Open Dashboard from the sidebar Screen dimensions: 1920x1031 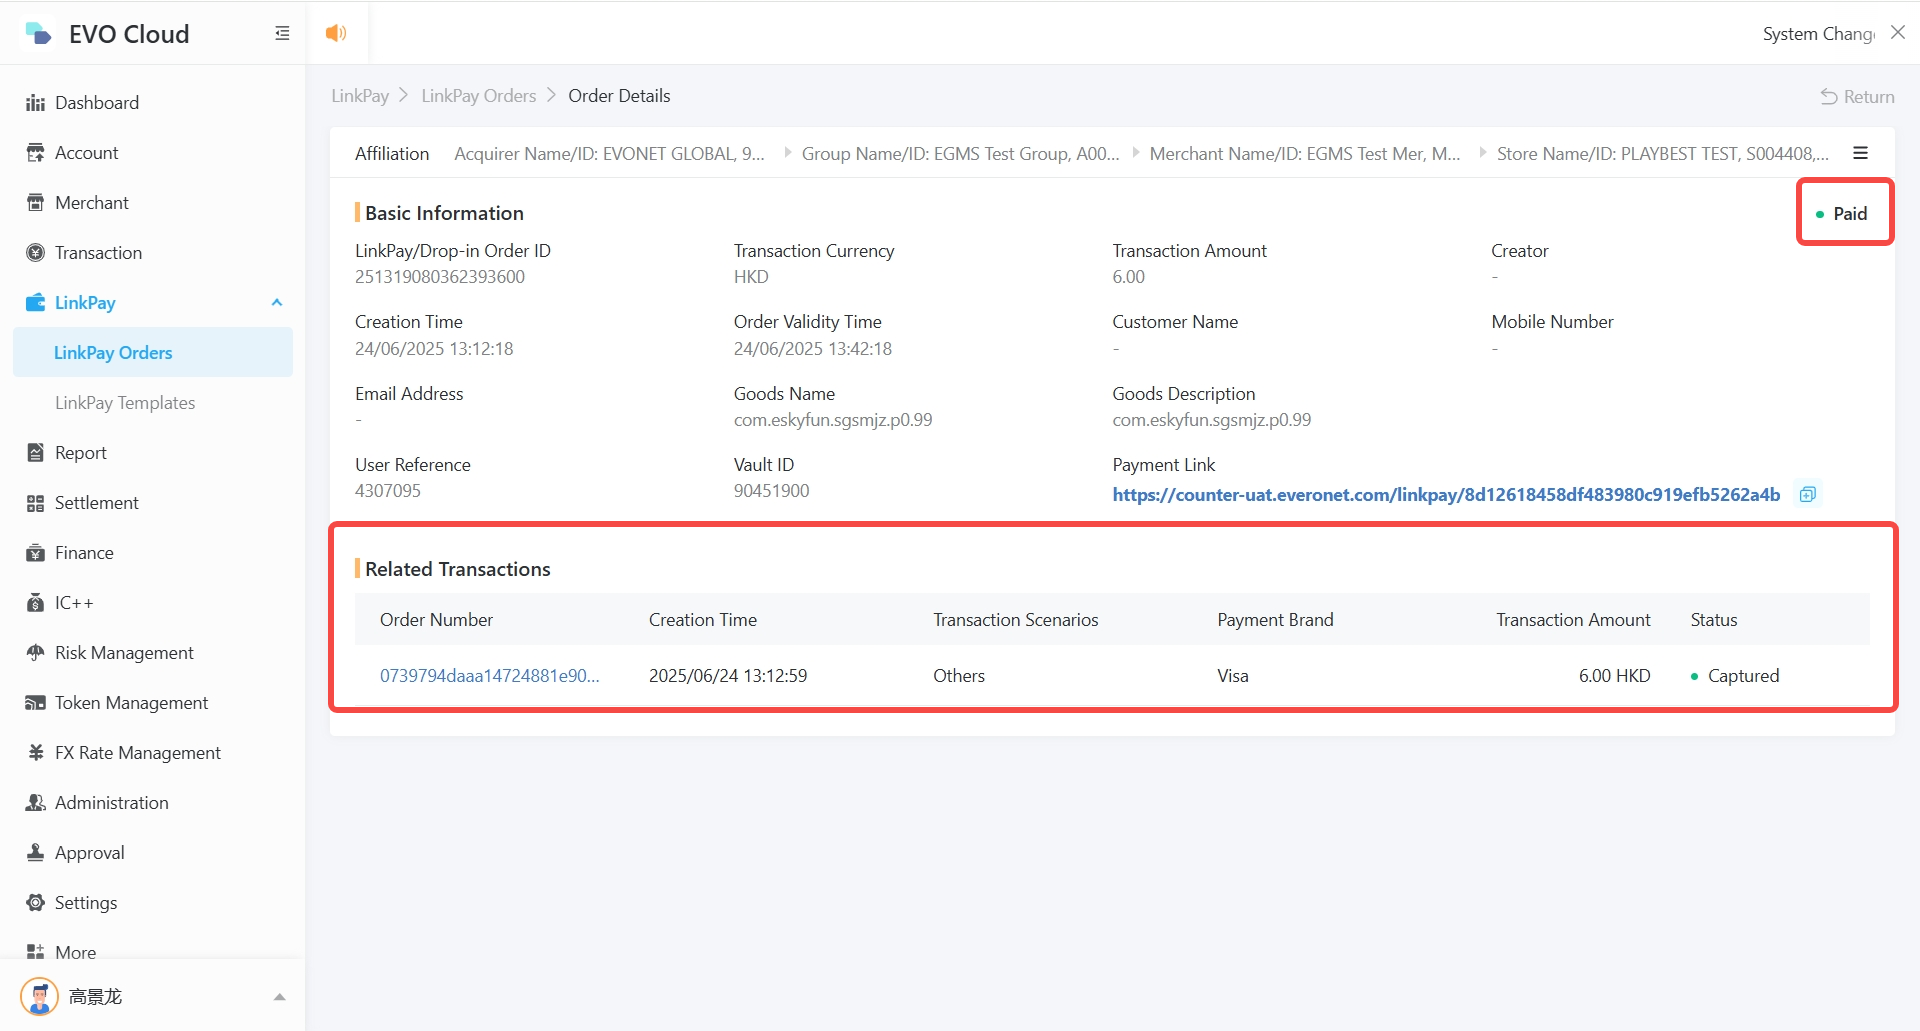tap(96, 103)
